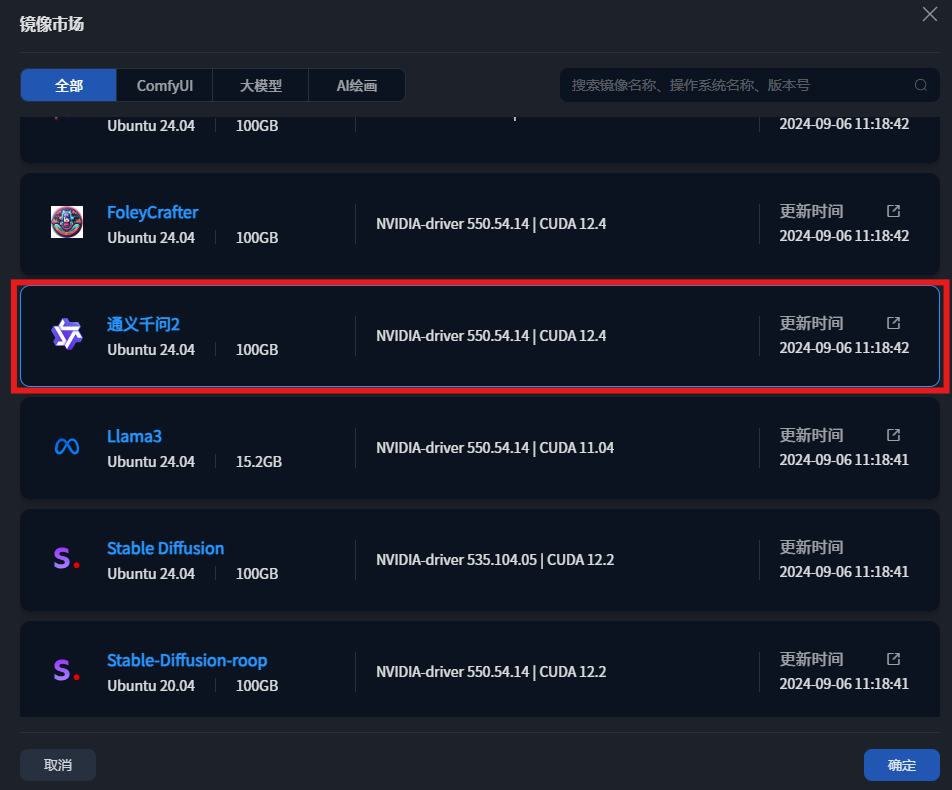This screenshot has height=790, width=952.
Task: Close the 镜像市场 dialog
Action: point(929,12)
